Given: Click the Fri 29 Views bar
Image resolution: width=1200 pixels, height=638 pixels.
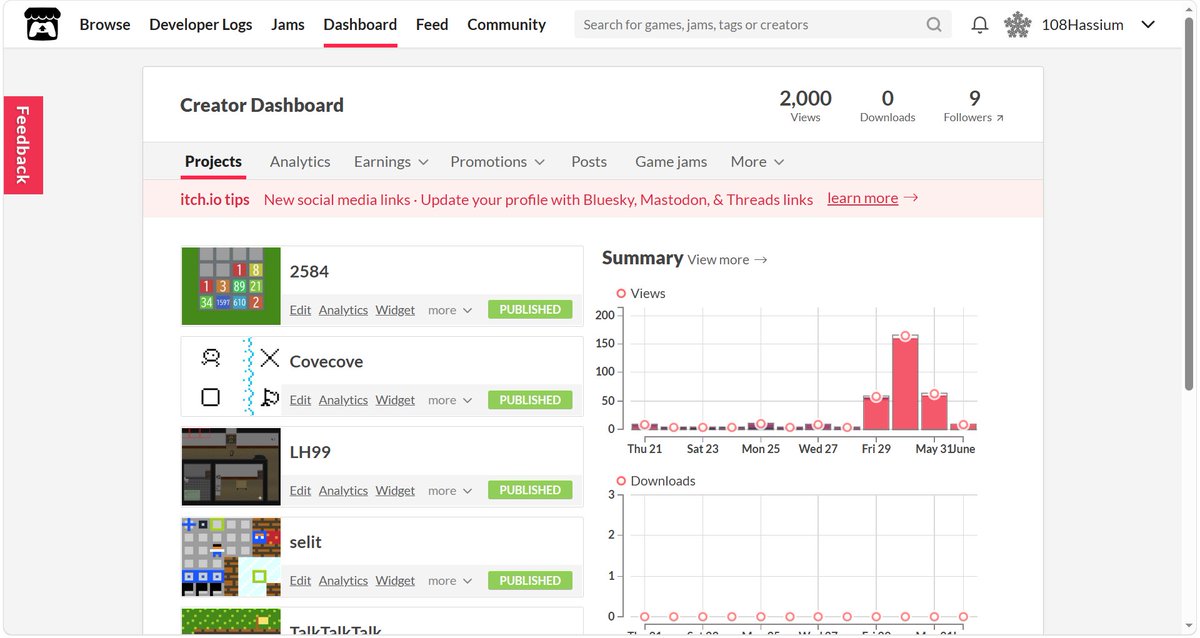Looking at the screenshot, I should (x=876, y=413).
